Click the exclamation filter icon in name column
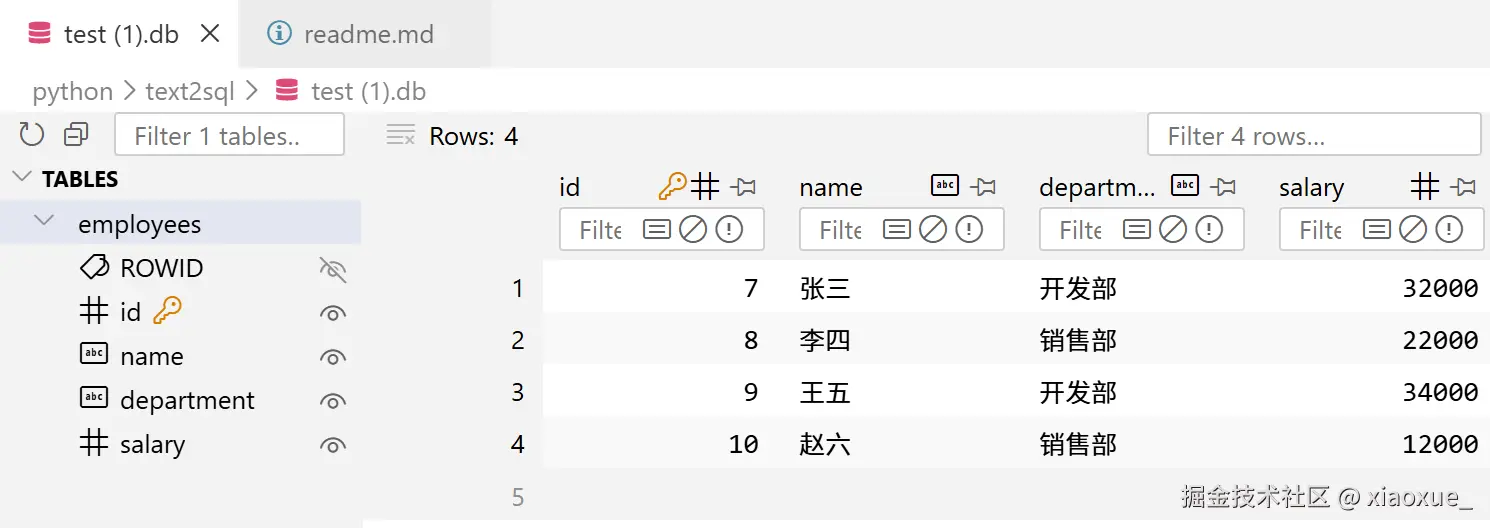Viewport: 1490px width, 528px height. pyautogui.click(x=969, y=230)
